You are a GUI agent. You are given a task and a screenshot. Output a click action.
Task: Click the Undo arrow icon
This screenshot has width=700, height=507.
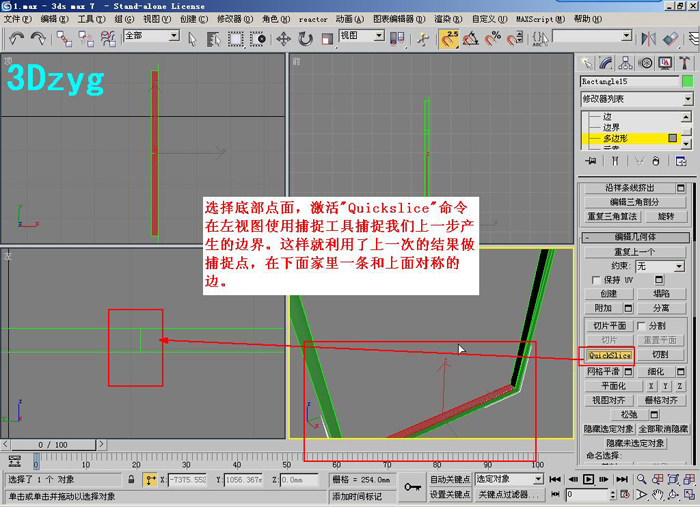point(17,39)
